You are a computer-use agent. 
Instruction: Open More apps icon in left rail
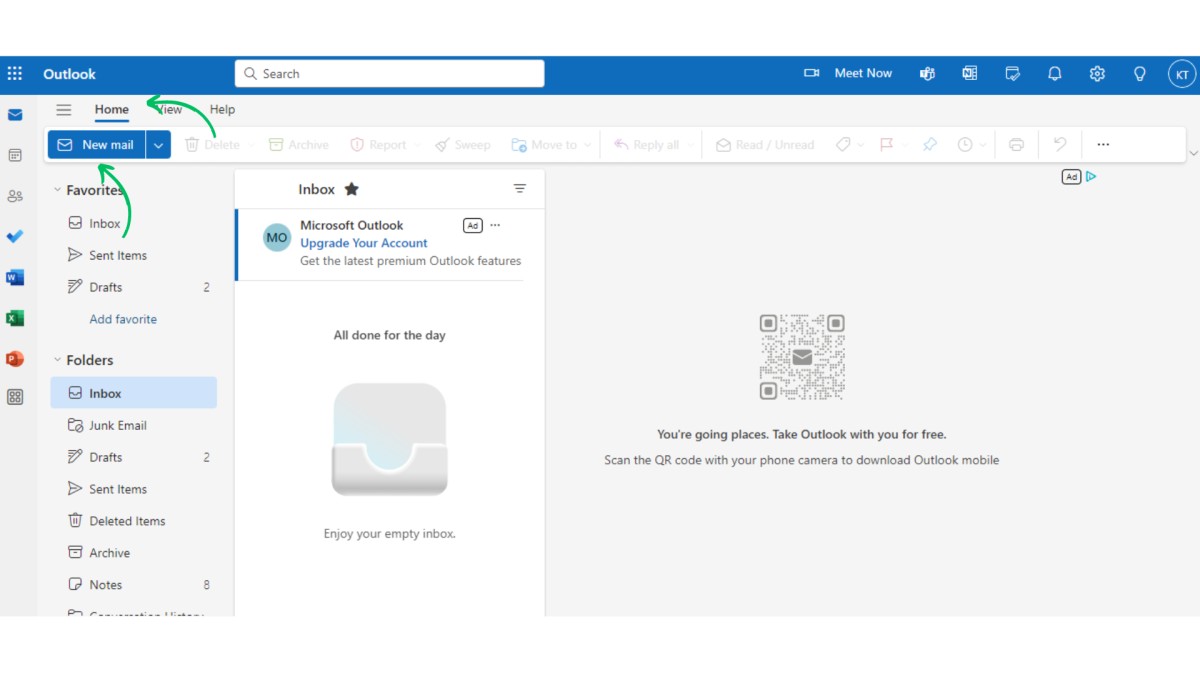[x=15, y=397]
